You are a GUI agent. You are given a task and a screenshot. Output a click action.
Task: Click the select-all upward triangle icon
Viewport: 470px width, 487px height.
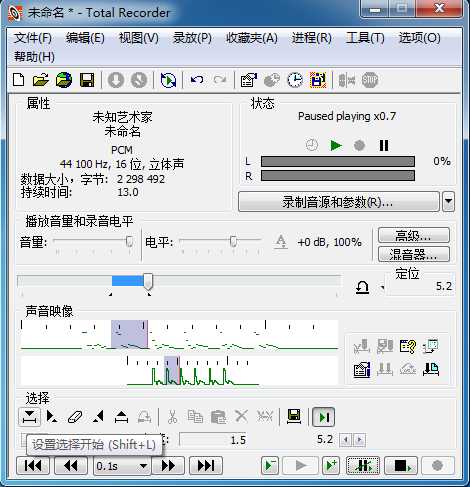coord(121,417)
